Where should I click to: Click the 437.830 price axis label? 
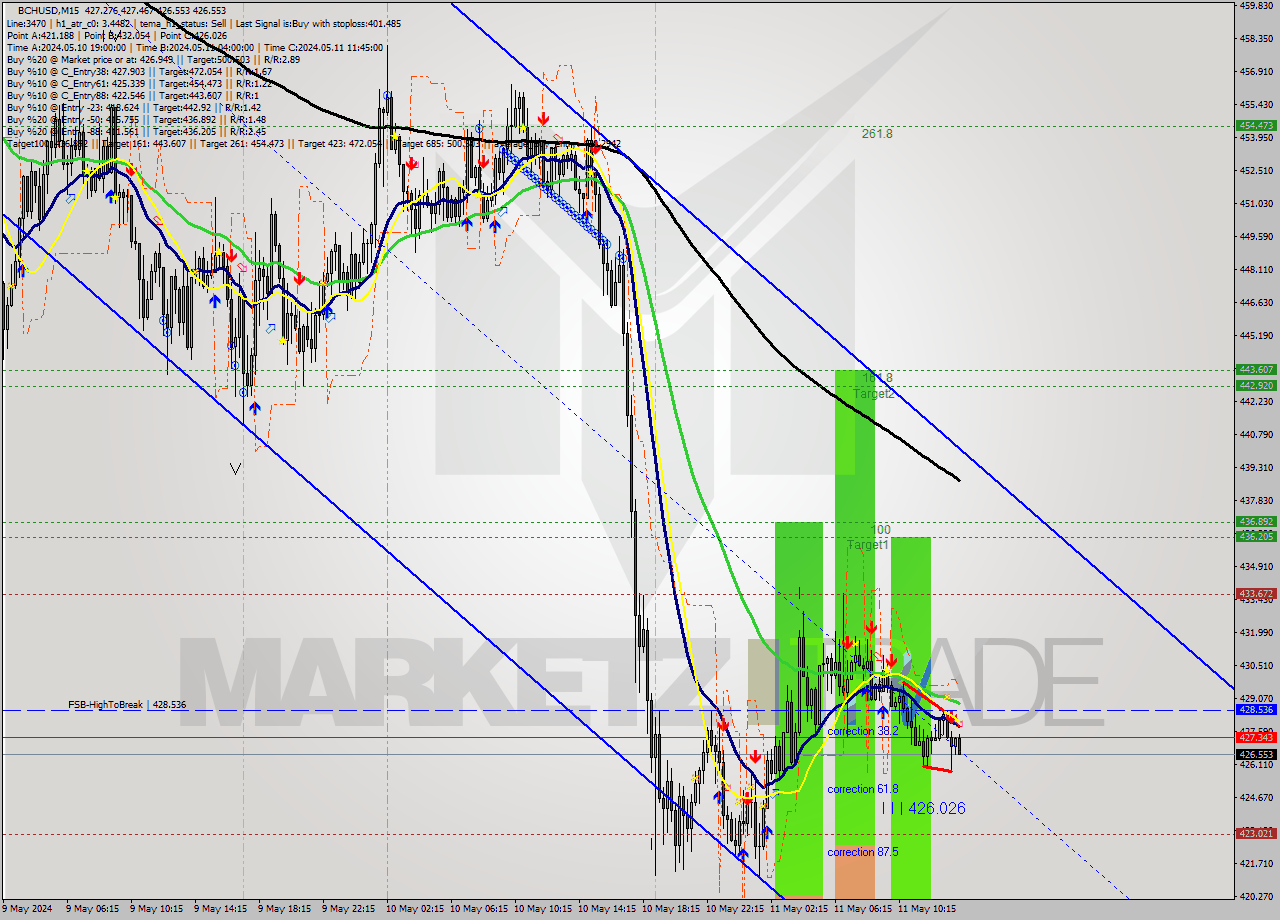point(1256,500)
